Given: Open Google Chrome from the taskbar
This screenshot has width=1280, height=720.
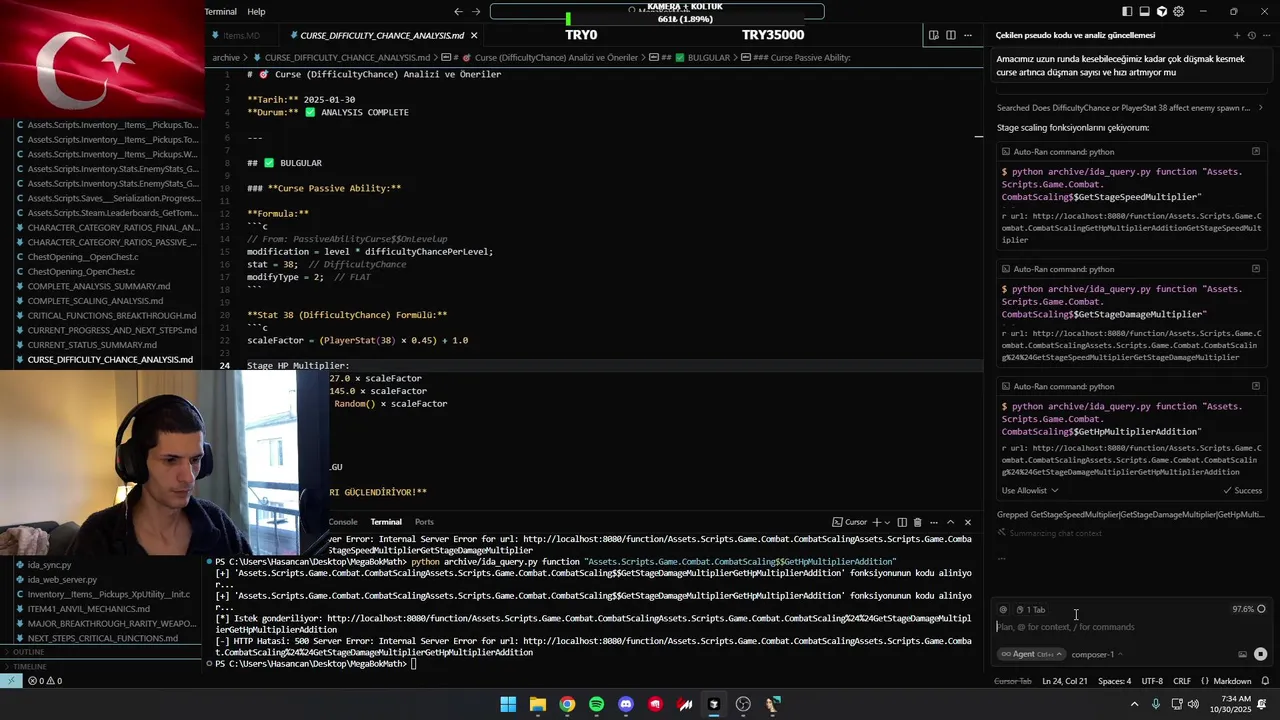Looking at the screenshot, I should (567, 704).
